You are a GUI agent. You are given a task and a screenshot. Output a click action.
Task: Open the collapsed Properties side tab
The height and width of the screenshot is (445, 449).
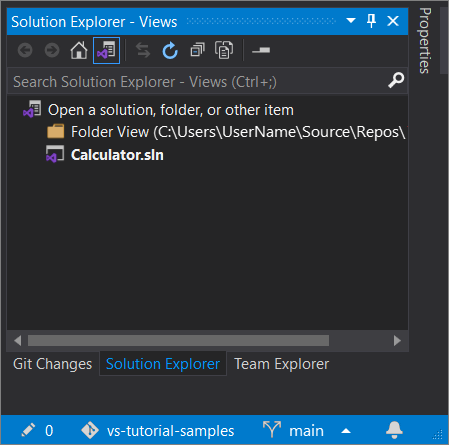pyautogui.click(x=425, y=40)
